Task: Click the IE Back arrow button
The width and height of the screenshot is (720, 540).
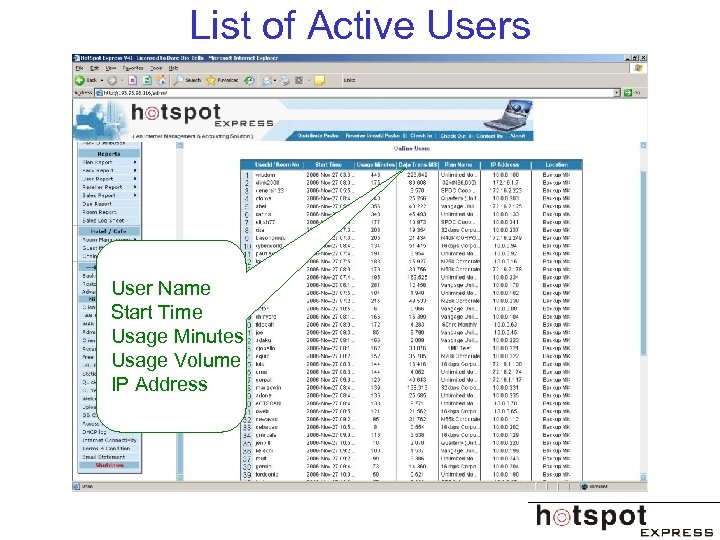Action: point(80,80)
